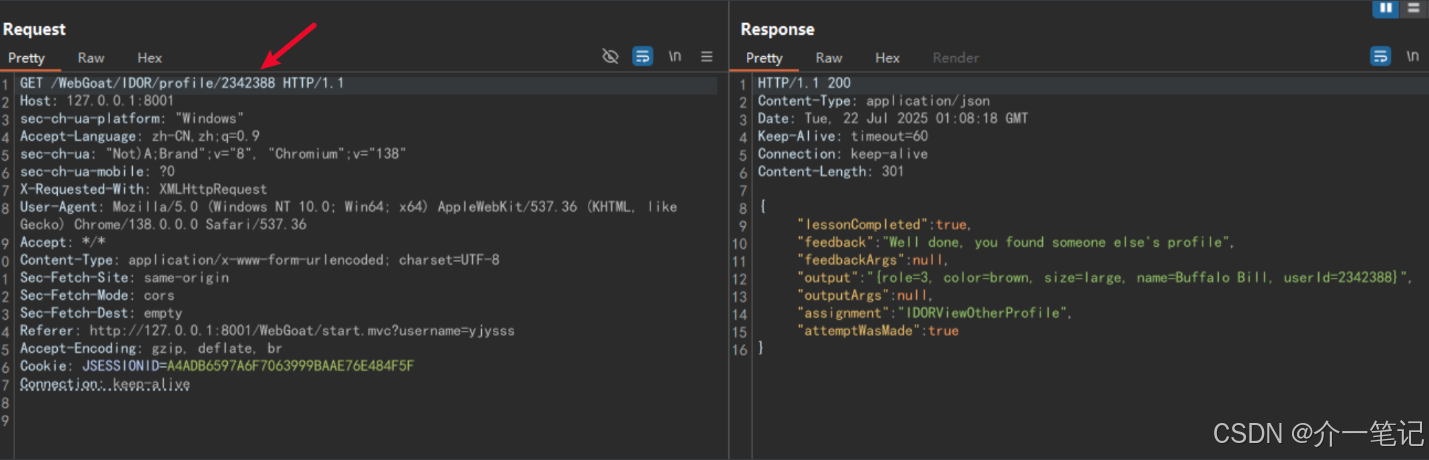The height and width of the screenshot is (460, 1429).
Task: Click the HTTP/1.1 200 status line
Action: [x=804, y=83]
